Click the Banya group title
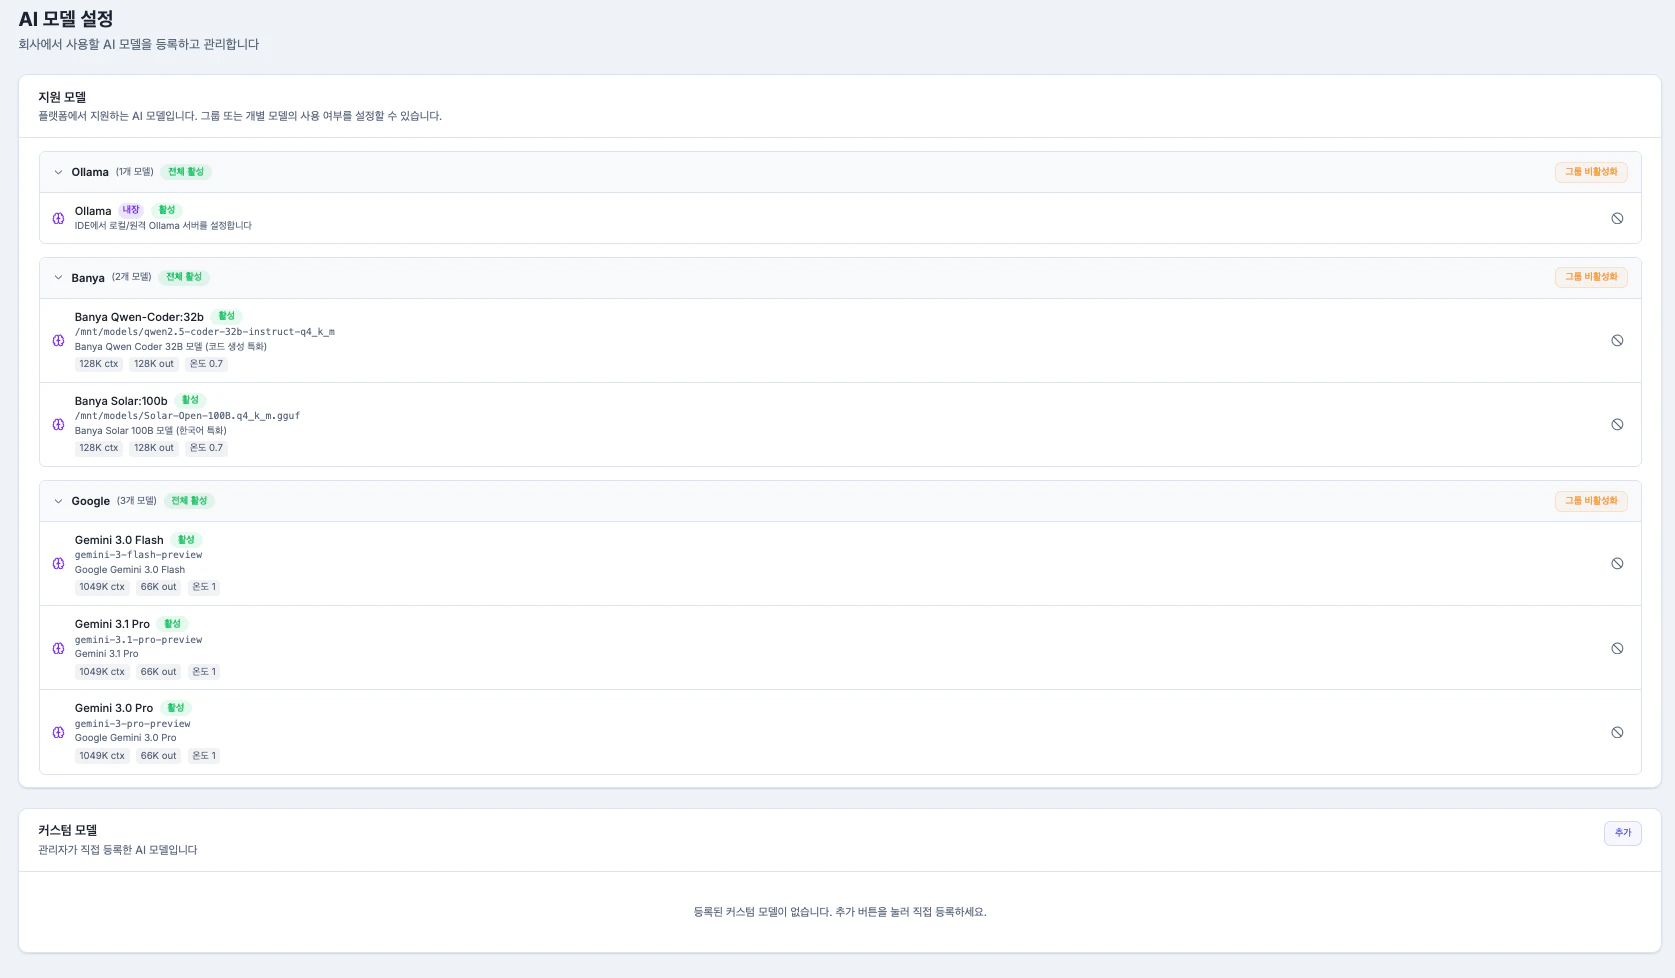The height and width of the screenshot is (978, 1675). tap(88, 278)
